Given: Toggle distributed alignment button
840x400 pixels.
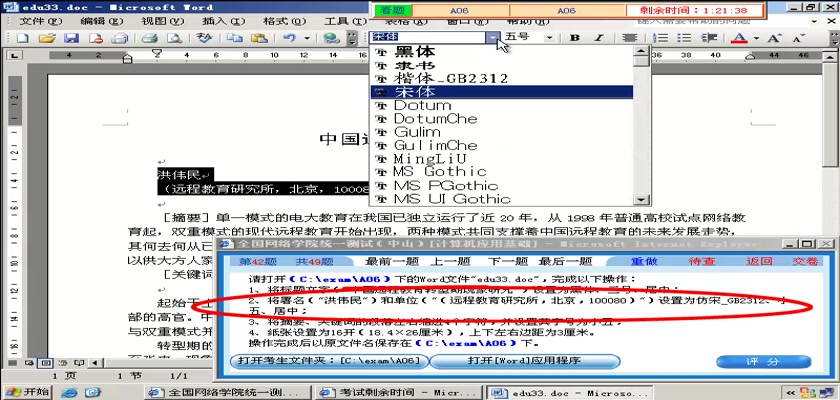Looking at the screenshot, I should point(629,37).
